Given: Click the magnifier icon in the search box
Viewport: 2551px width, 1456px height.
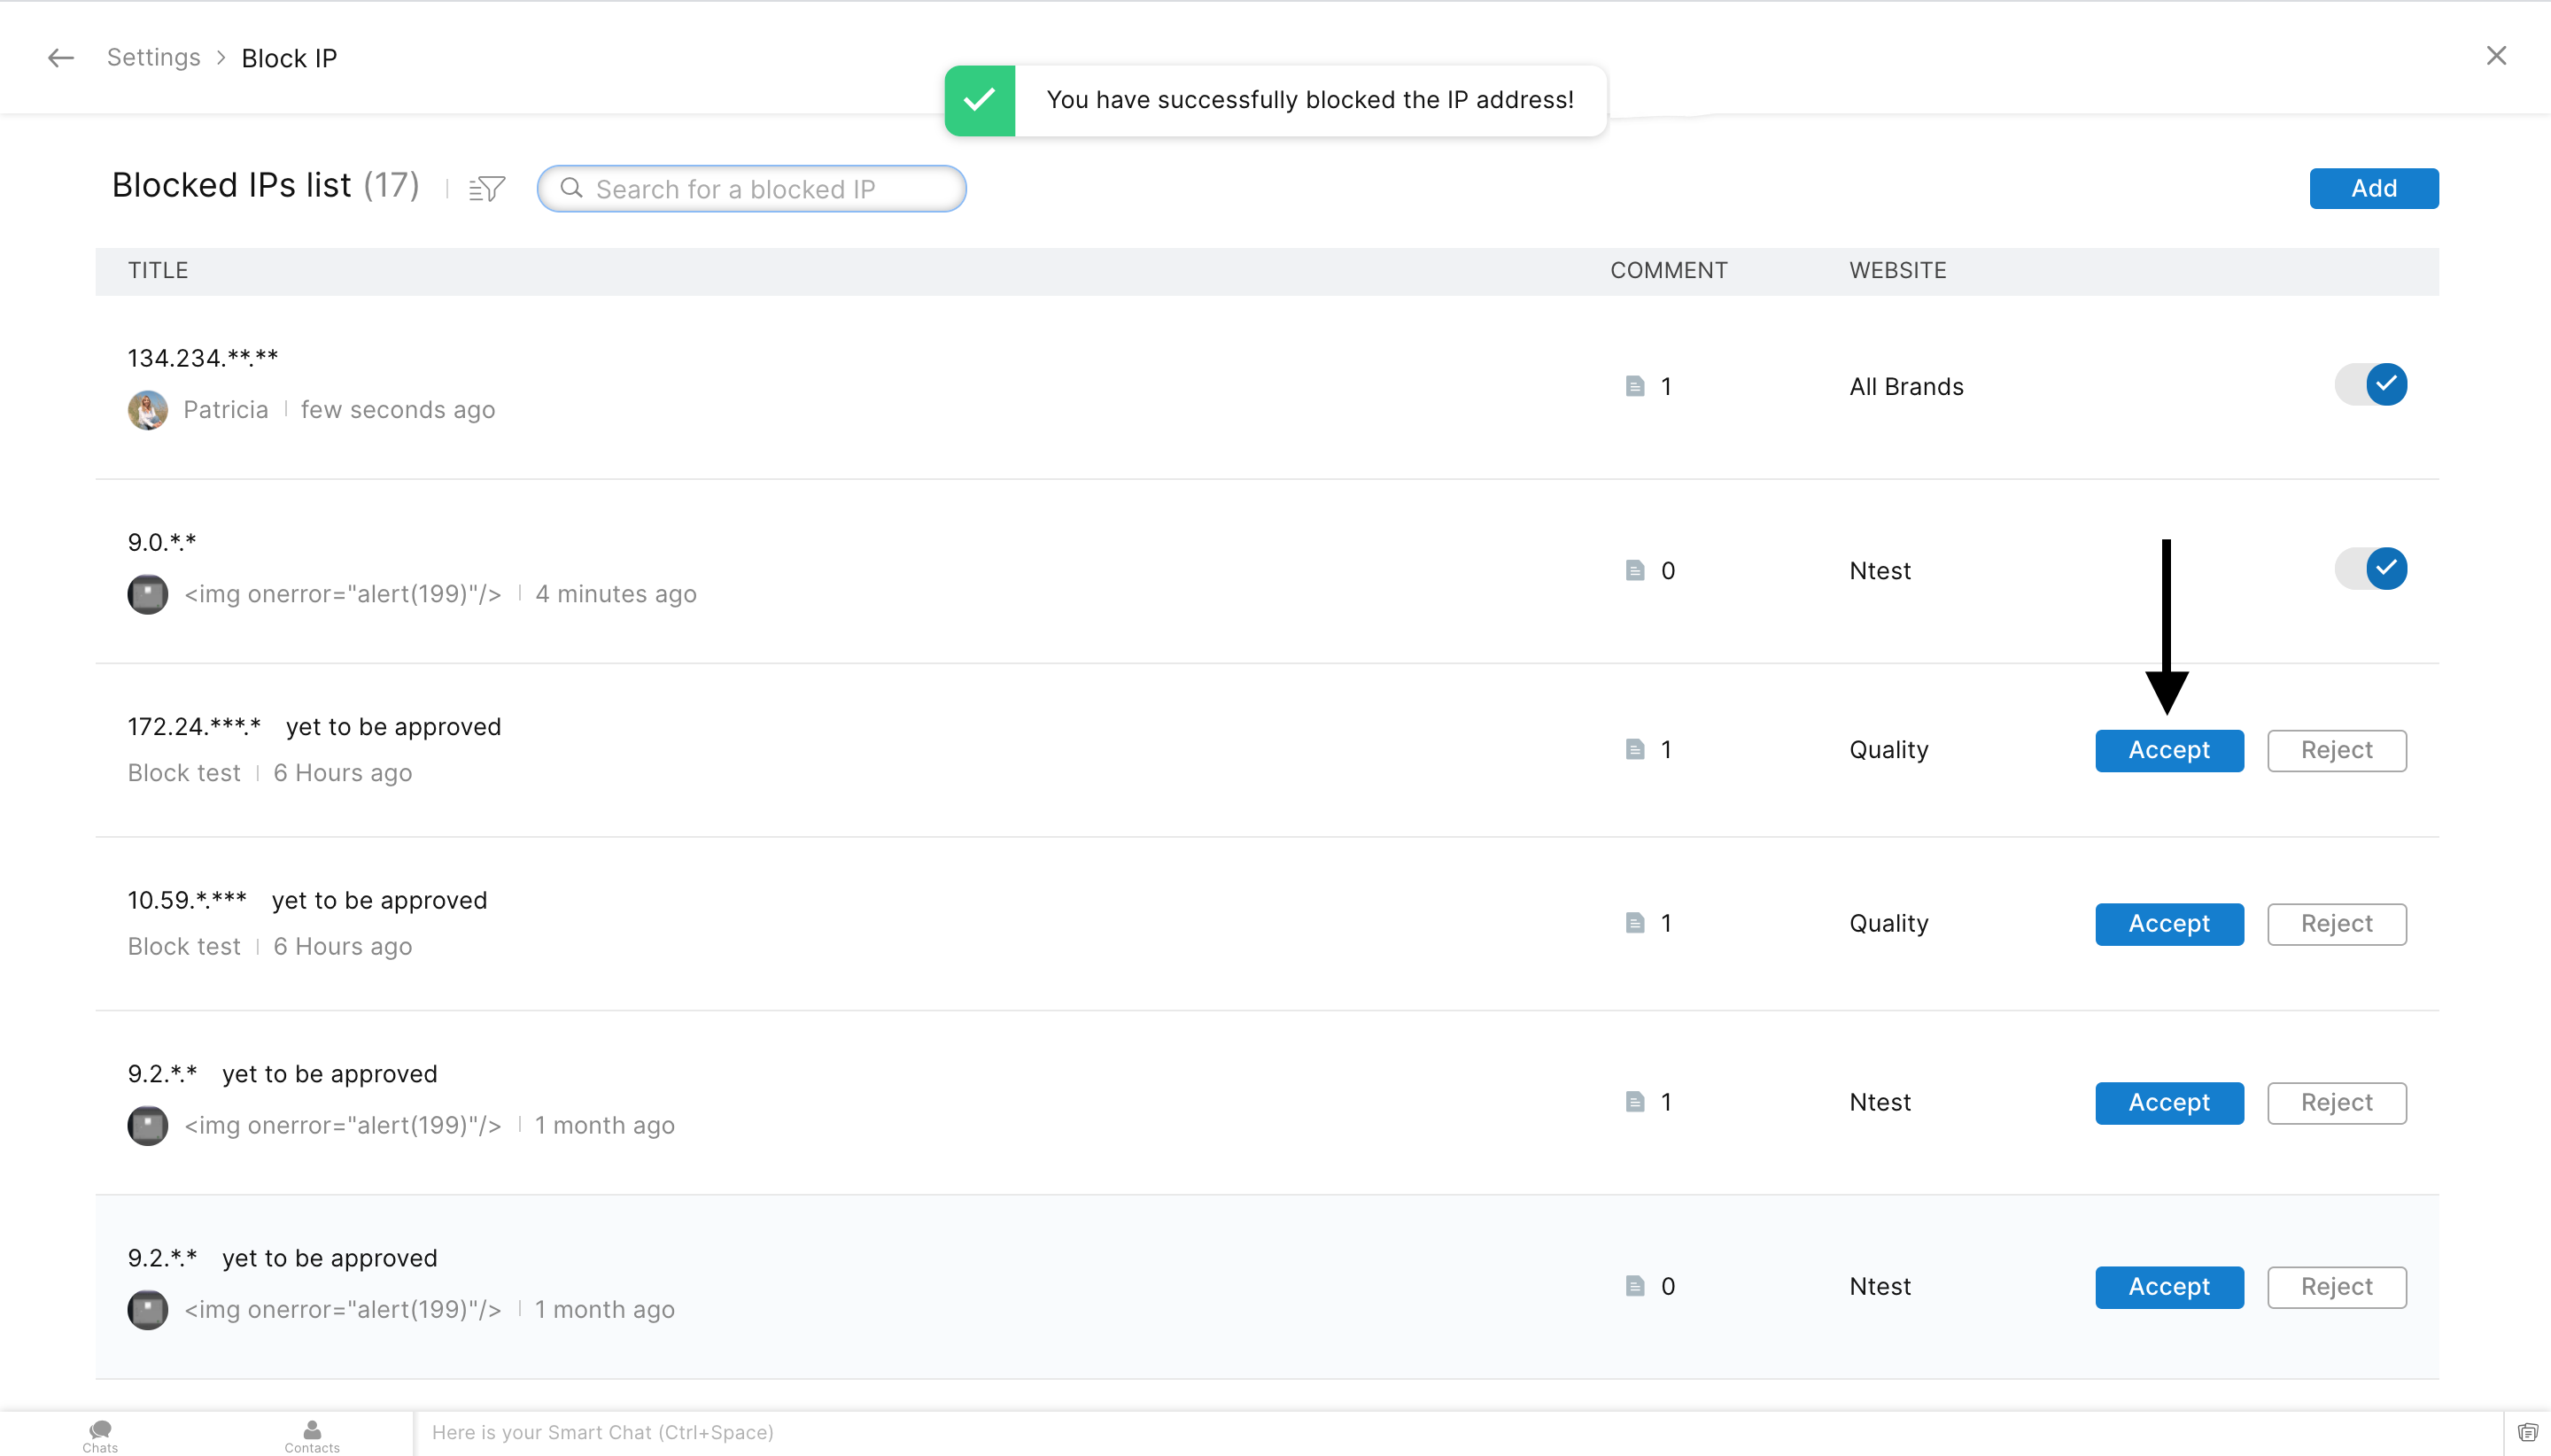Looking at the screenshot, I should click(571, 188).
